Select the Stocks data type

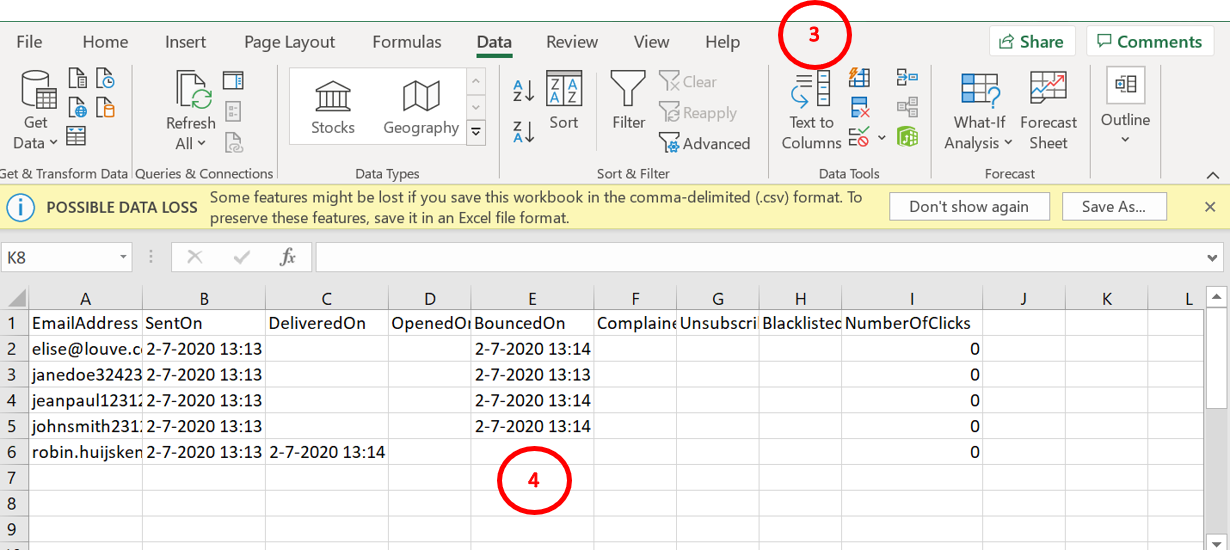point(332,108)
